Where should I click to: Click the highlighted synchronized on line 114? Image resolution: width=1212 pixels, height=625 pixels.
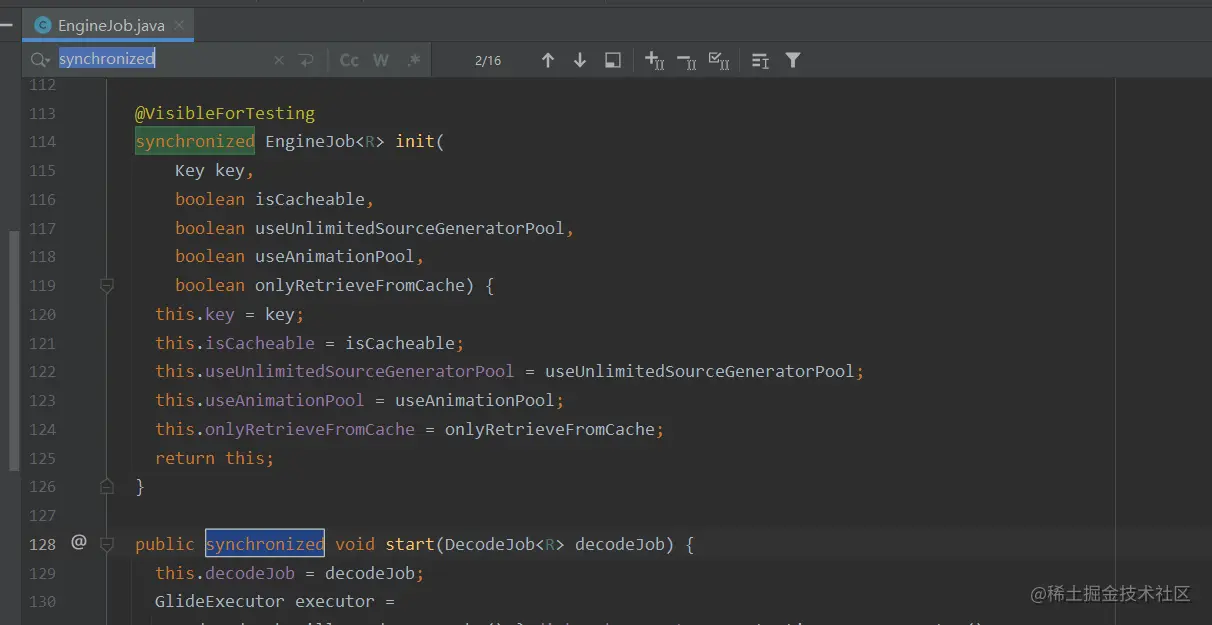coord(195,142)
